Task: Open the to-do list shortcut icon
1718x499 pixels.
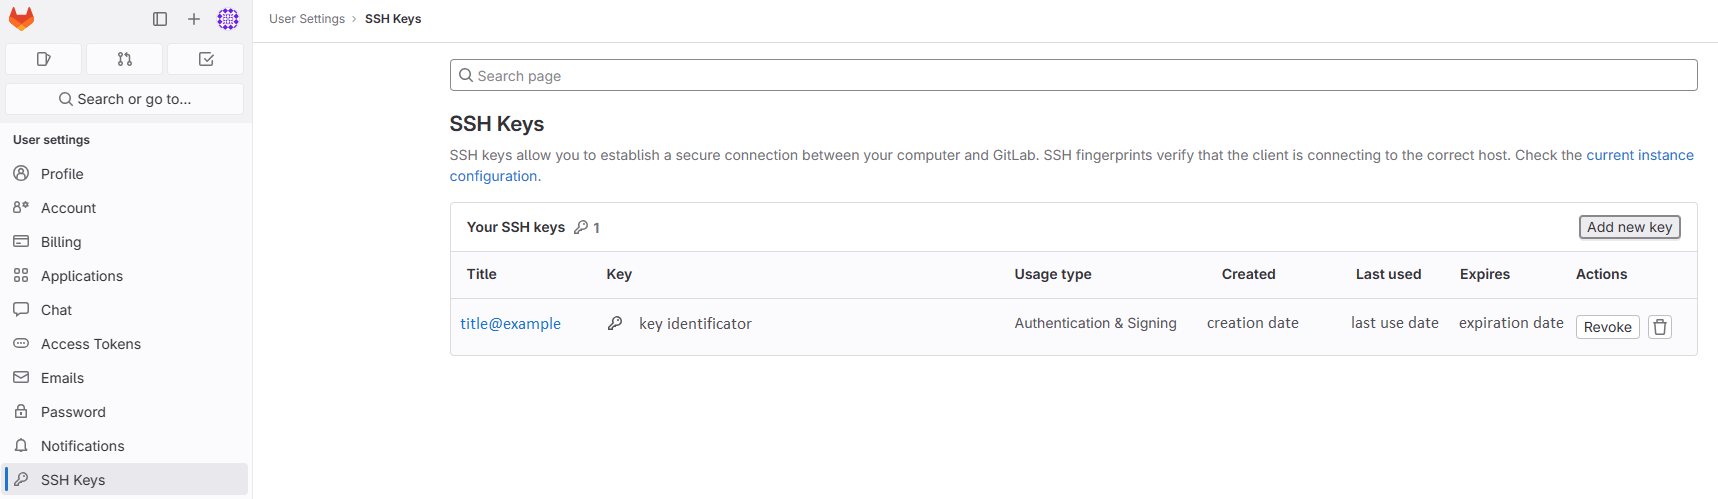Action: (206, 59)
